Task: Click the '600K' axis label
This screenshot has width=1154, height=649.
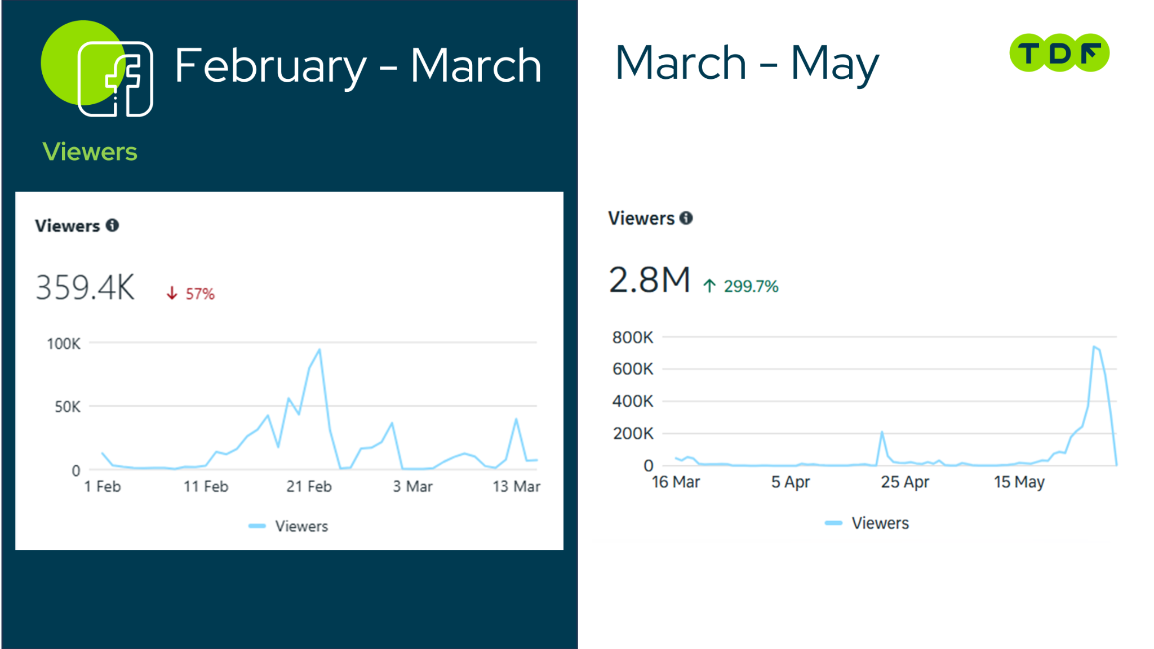Action: coord(632,369)
